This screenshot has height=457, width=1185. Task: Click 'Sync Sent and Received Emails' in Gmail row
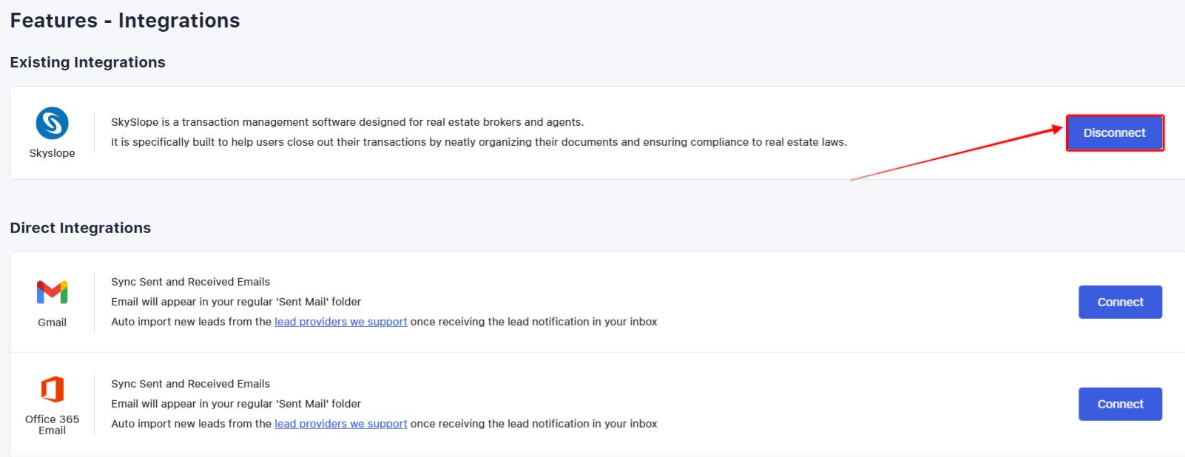pos(190,283)
